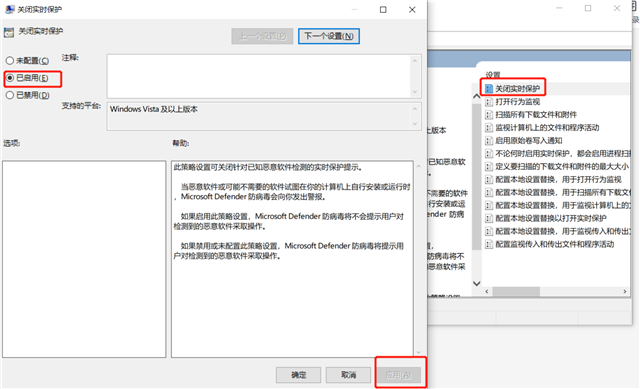Click the 监视计算机上的文件和程序活动 setting icon
The image size is (640, 389).
pos(489,128)
